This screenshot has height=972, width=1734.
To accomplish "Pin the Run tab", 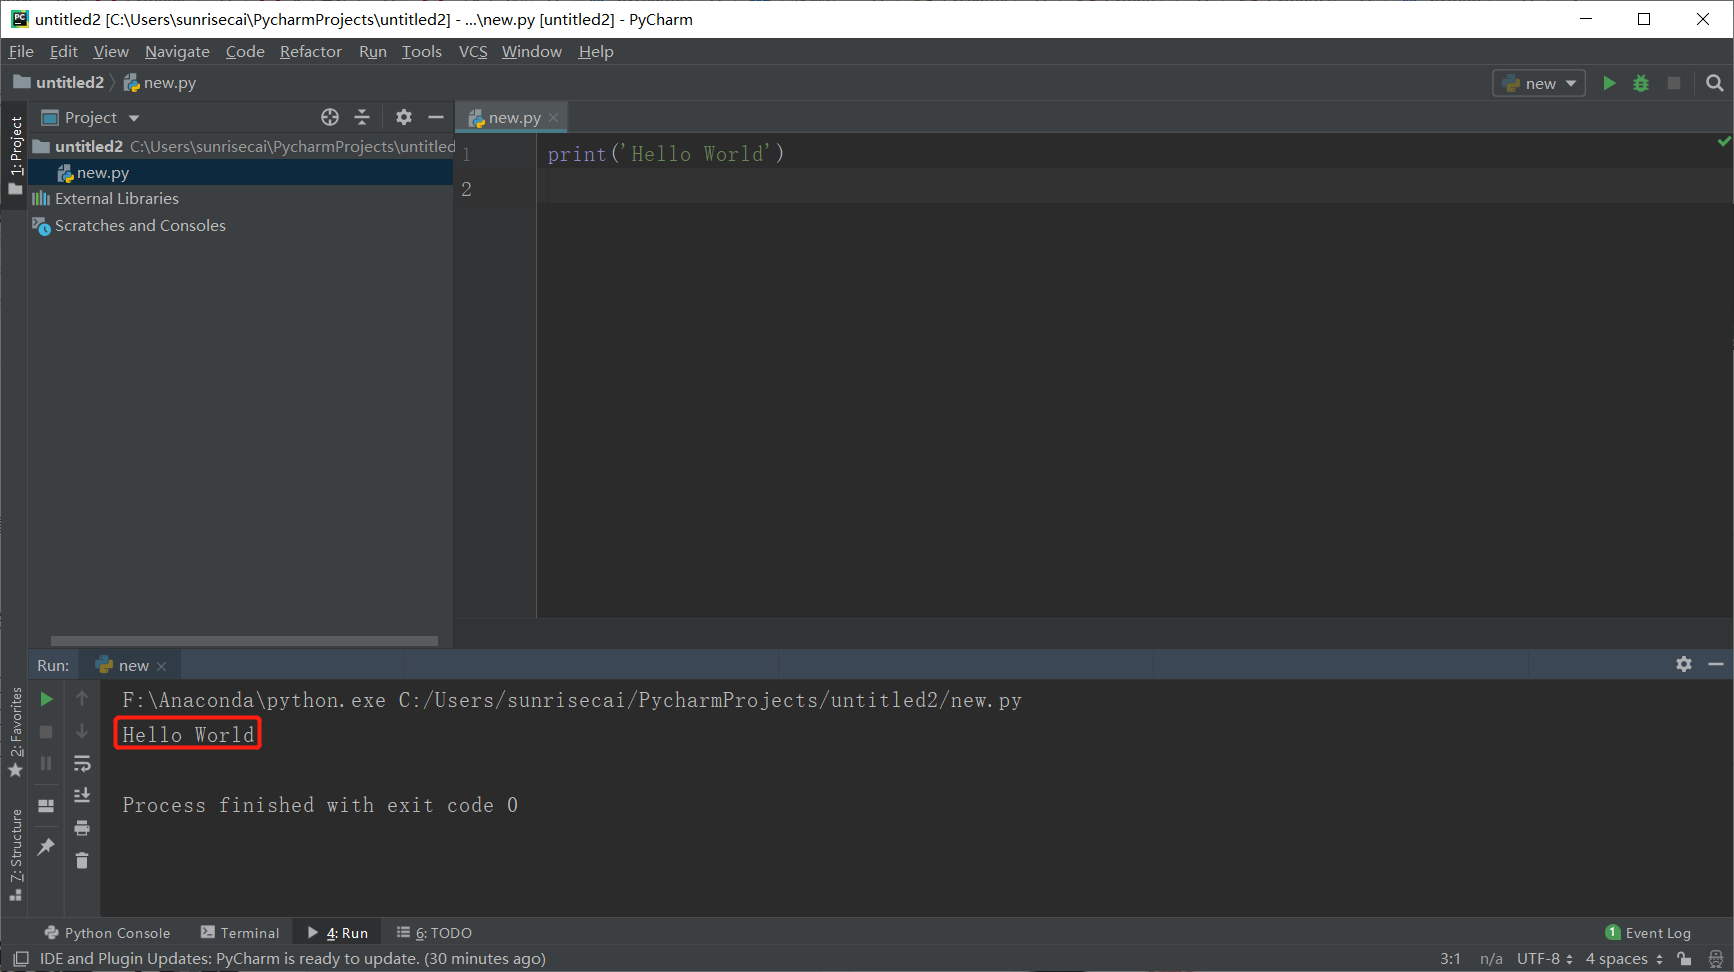I will (46, 847).
